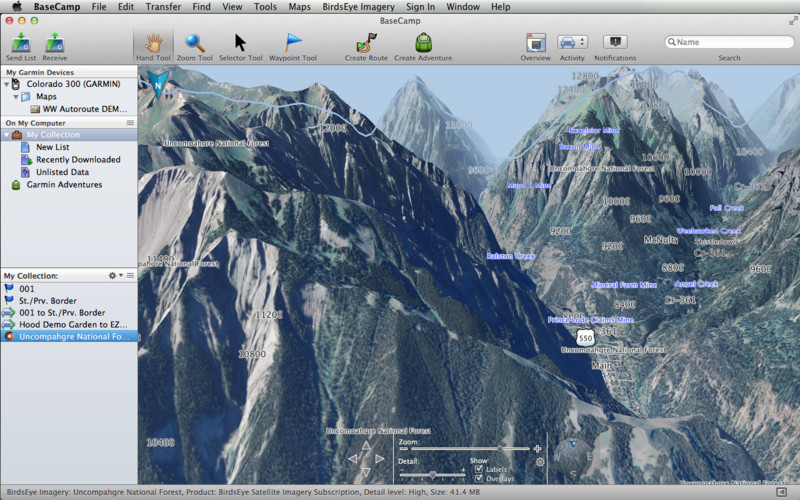Click the Send List toolbar icon
Viewport: 800px width, 500px height.
coord(21,43)
